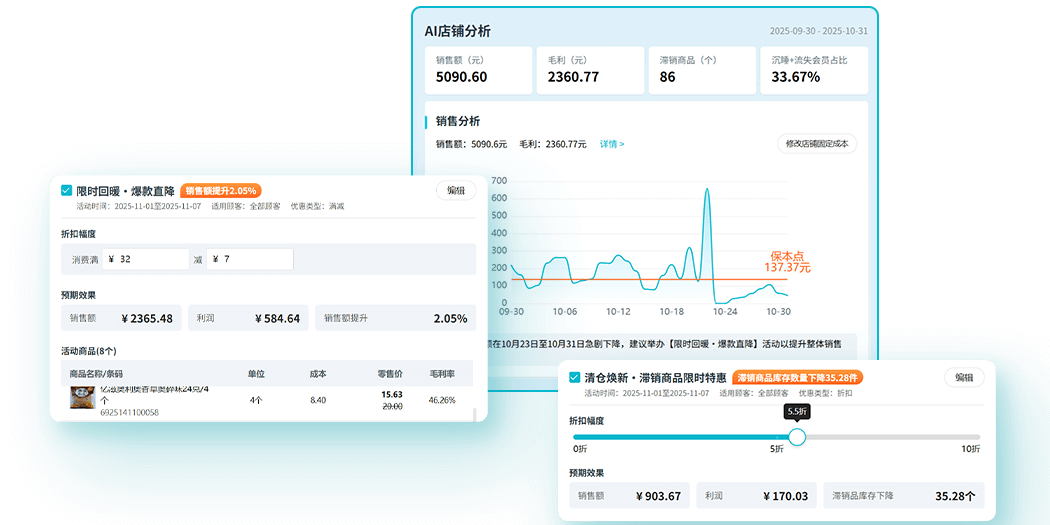Select the 滞销商品（个） summary card
This screenshot has height=525, width=1050.
701,70
